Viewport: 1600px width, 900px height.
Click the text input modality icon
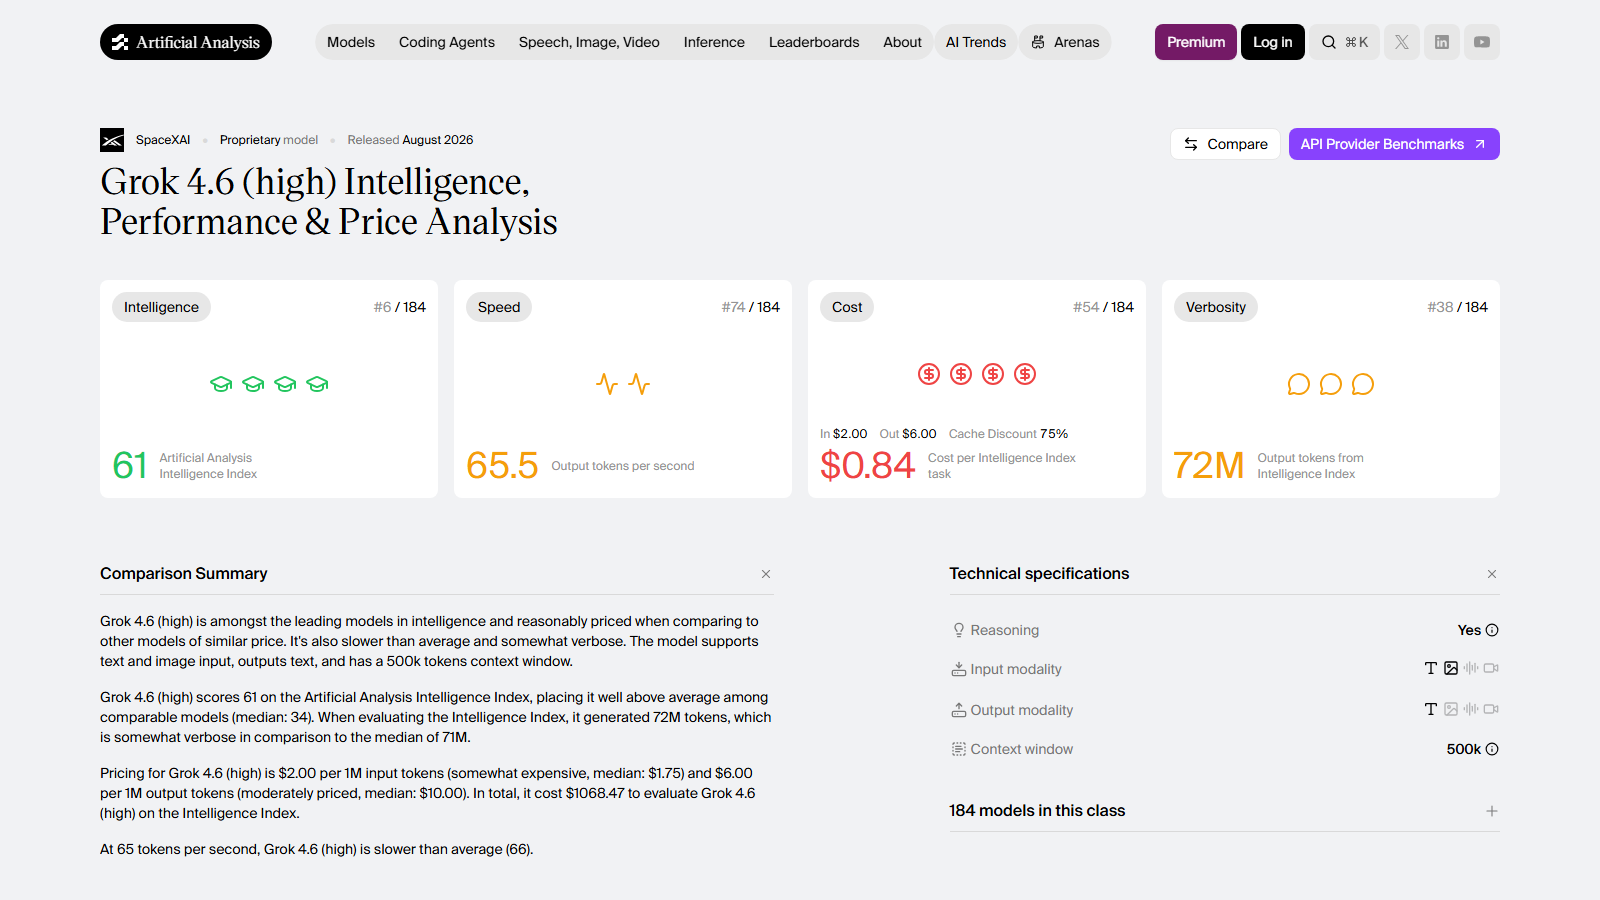click(1431, 668)
